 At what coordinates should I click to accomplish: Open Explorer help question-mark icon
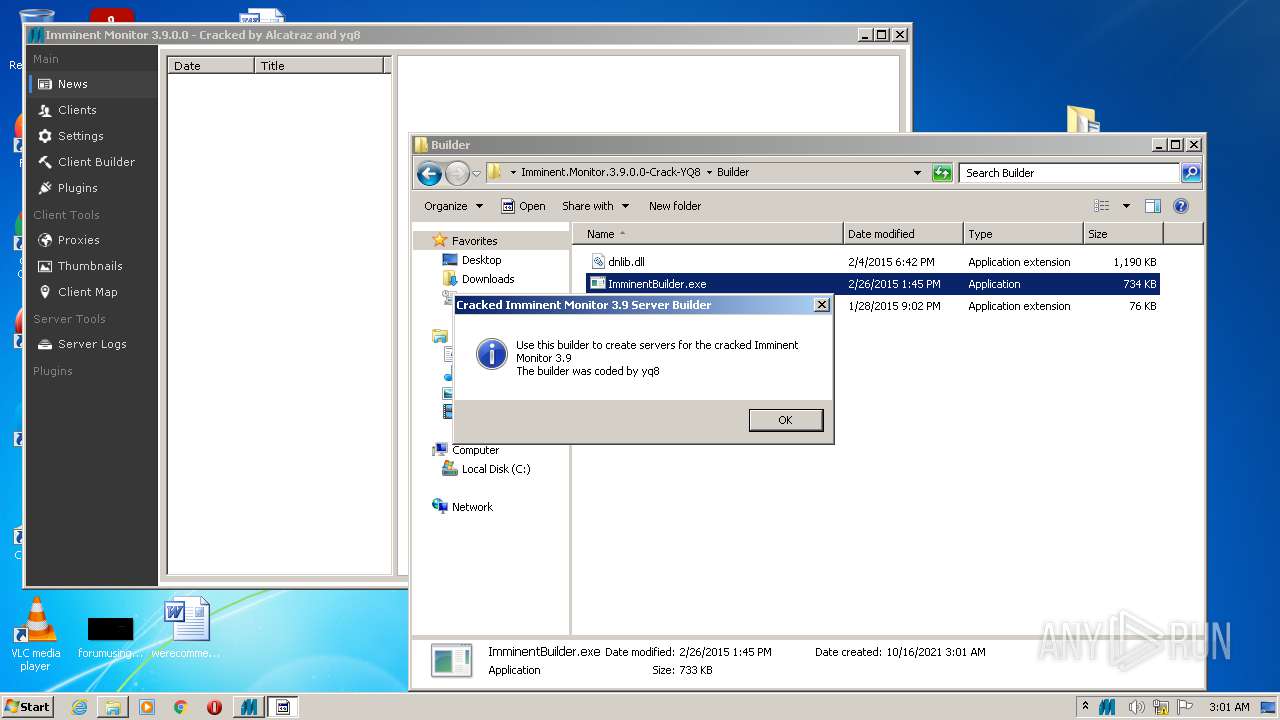coord(1181,206)
